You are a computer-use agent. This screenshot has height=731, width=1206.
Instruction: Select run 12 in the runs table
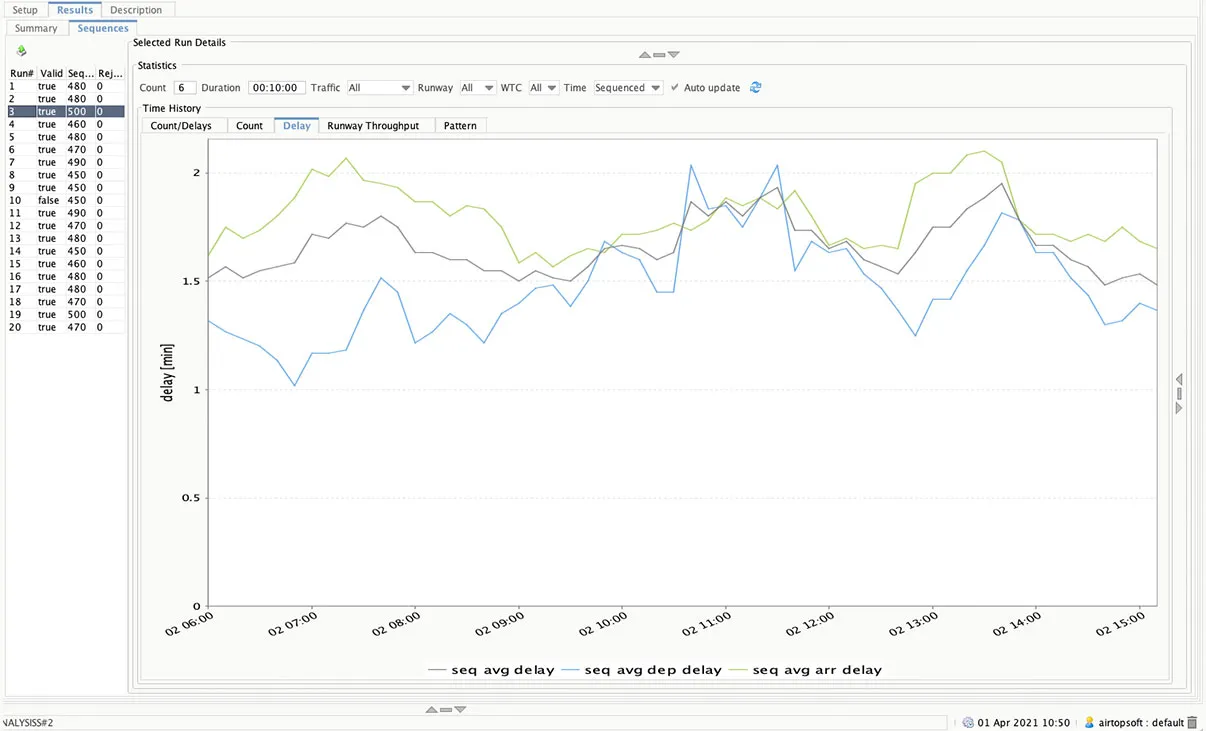[66, 226]
